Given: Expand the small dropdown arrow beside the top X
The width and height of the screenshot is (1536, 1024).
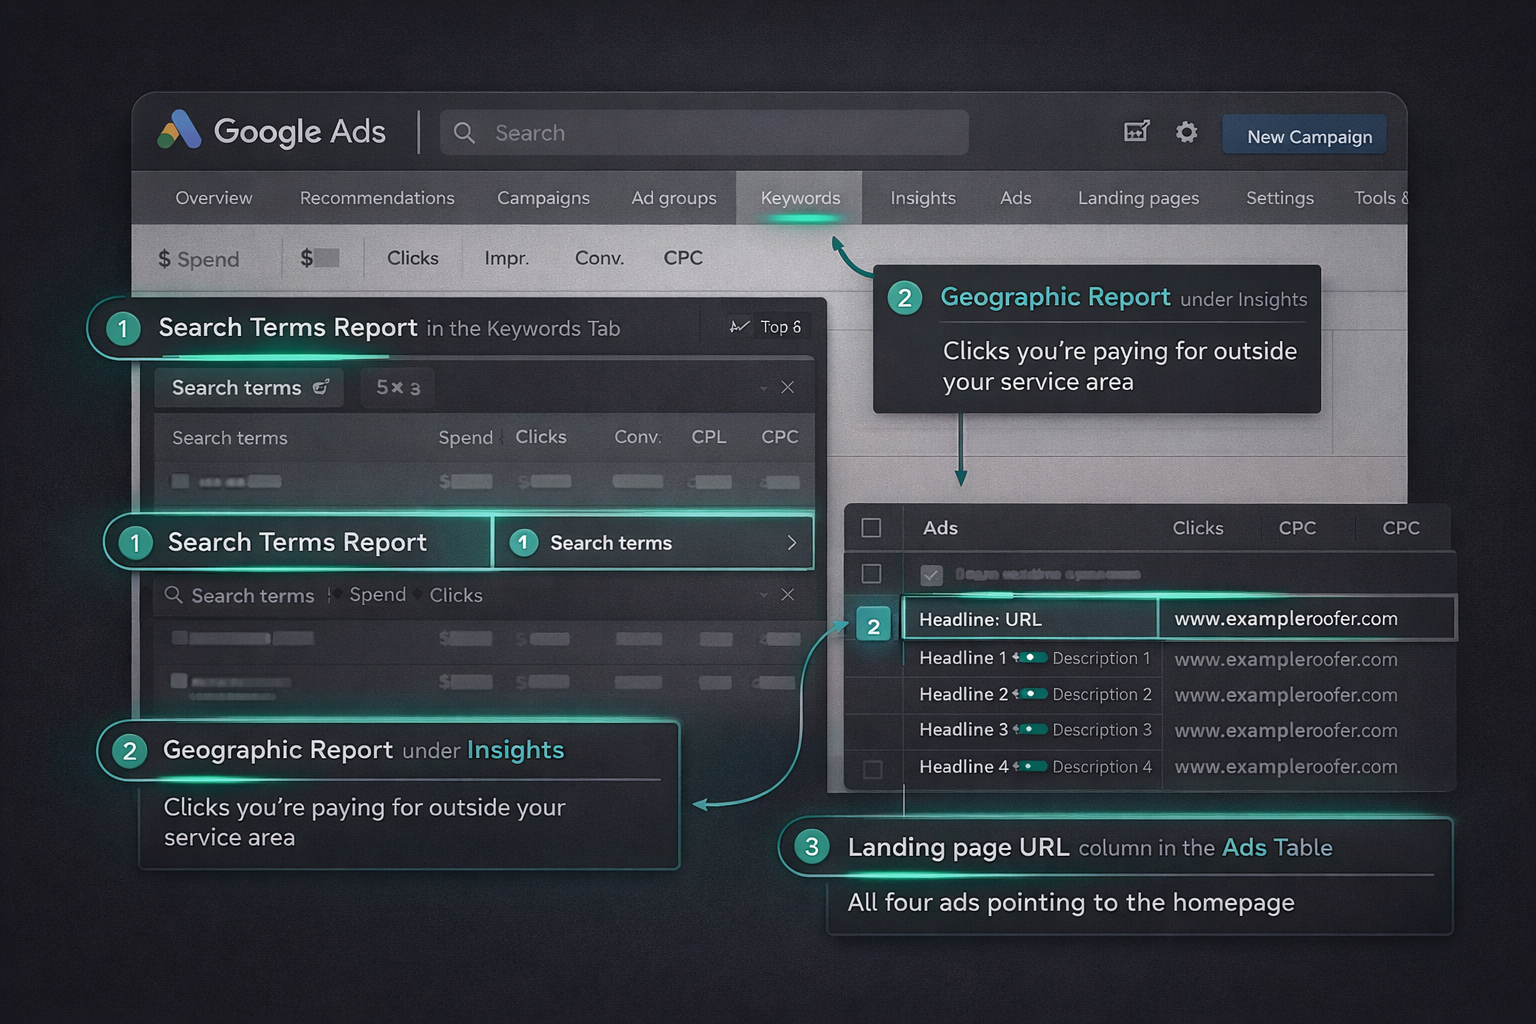Looking at the screenshot, I should 763,388.
